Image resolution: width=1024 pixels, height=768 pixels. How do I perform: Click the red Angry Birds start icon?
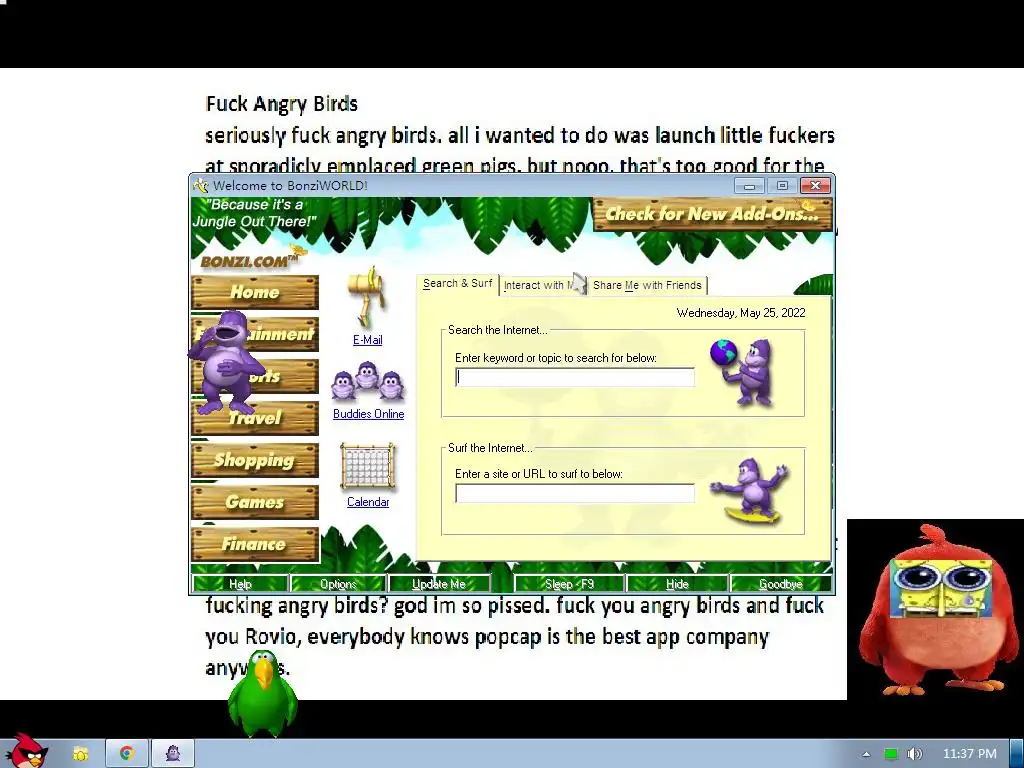26,752
